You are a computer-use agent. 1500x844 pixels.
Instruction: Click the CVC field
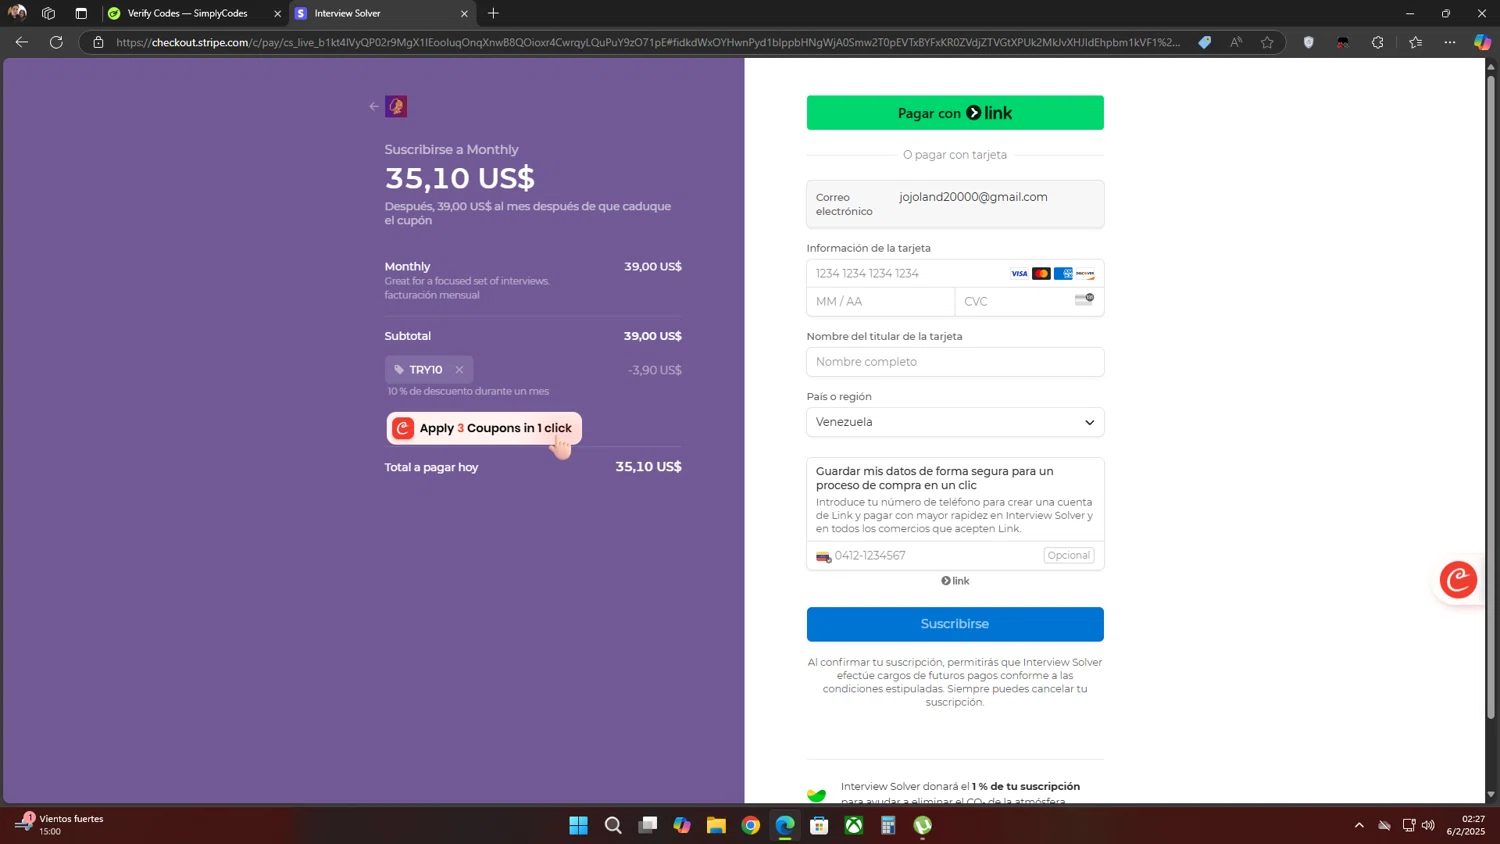pyautogui.click(x=1029, y=301)
